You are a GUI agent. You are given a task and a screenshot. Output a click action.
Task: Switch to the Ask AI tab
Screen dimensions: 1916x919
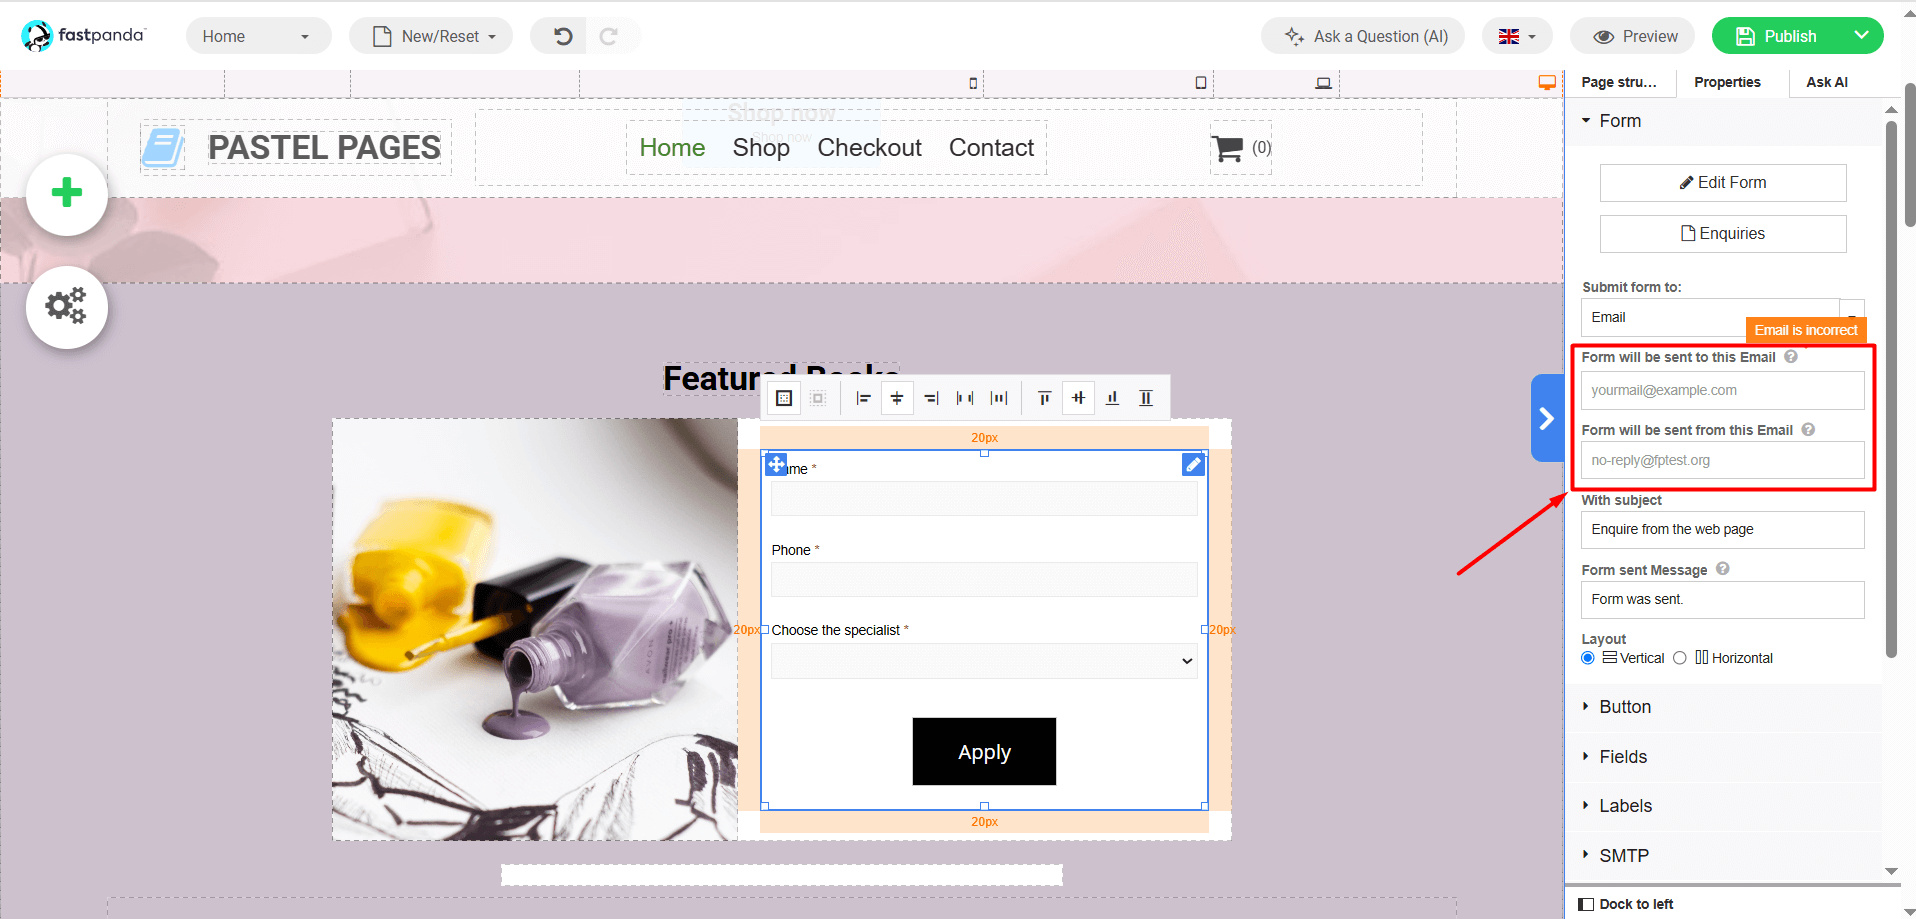(x=1826, y=83)
